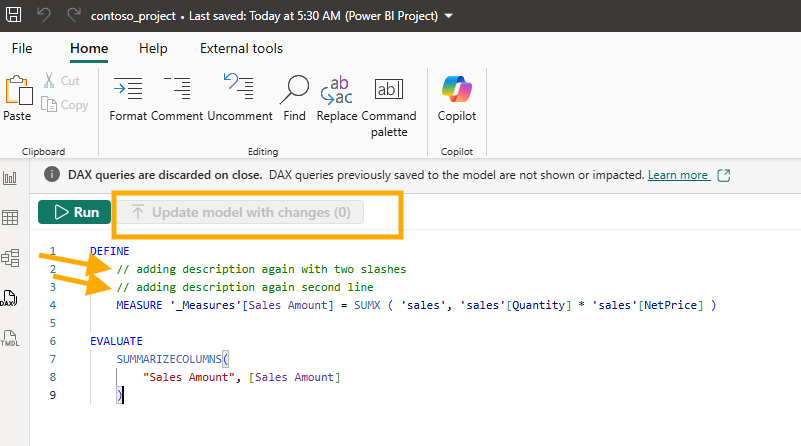Viewport: 801px width, 446px height.
Task: Click the "Sales Amount" string on line 8
Action: tap(189, 377)
